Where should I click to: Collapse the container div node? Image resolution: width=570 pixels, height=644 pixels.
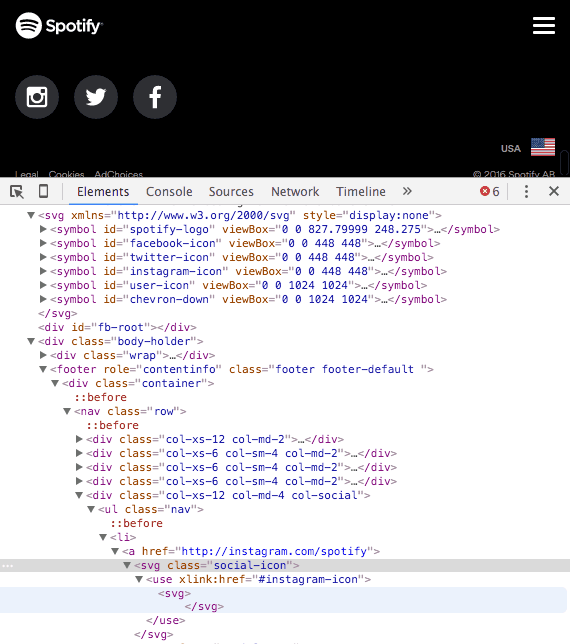coord(55,383)
